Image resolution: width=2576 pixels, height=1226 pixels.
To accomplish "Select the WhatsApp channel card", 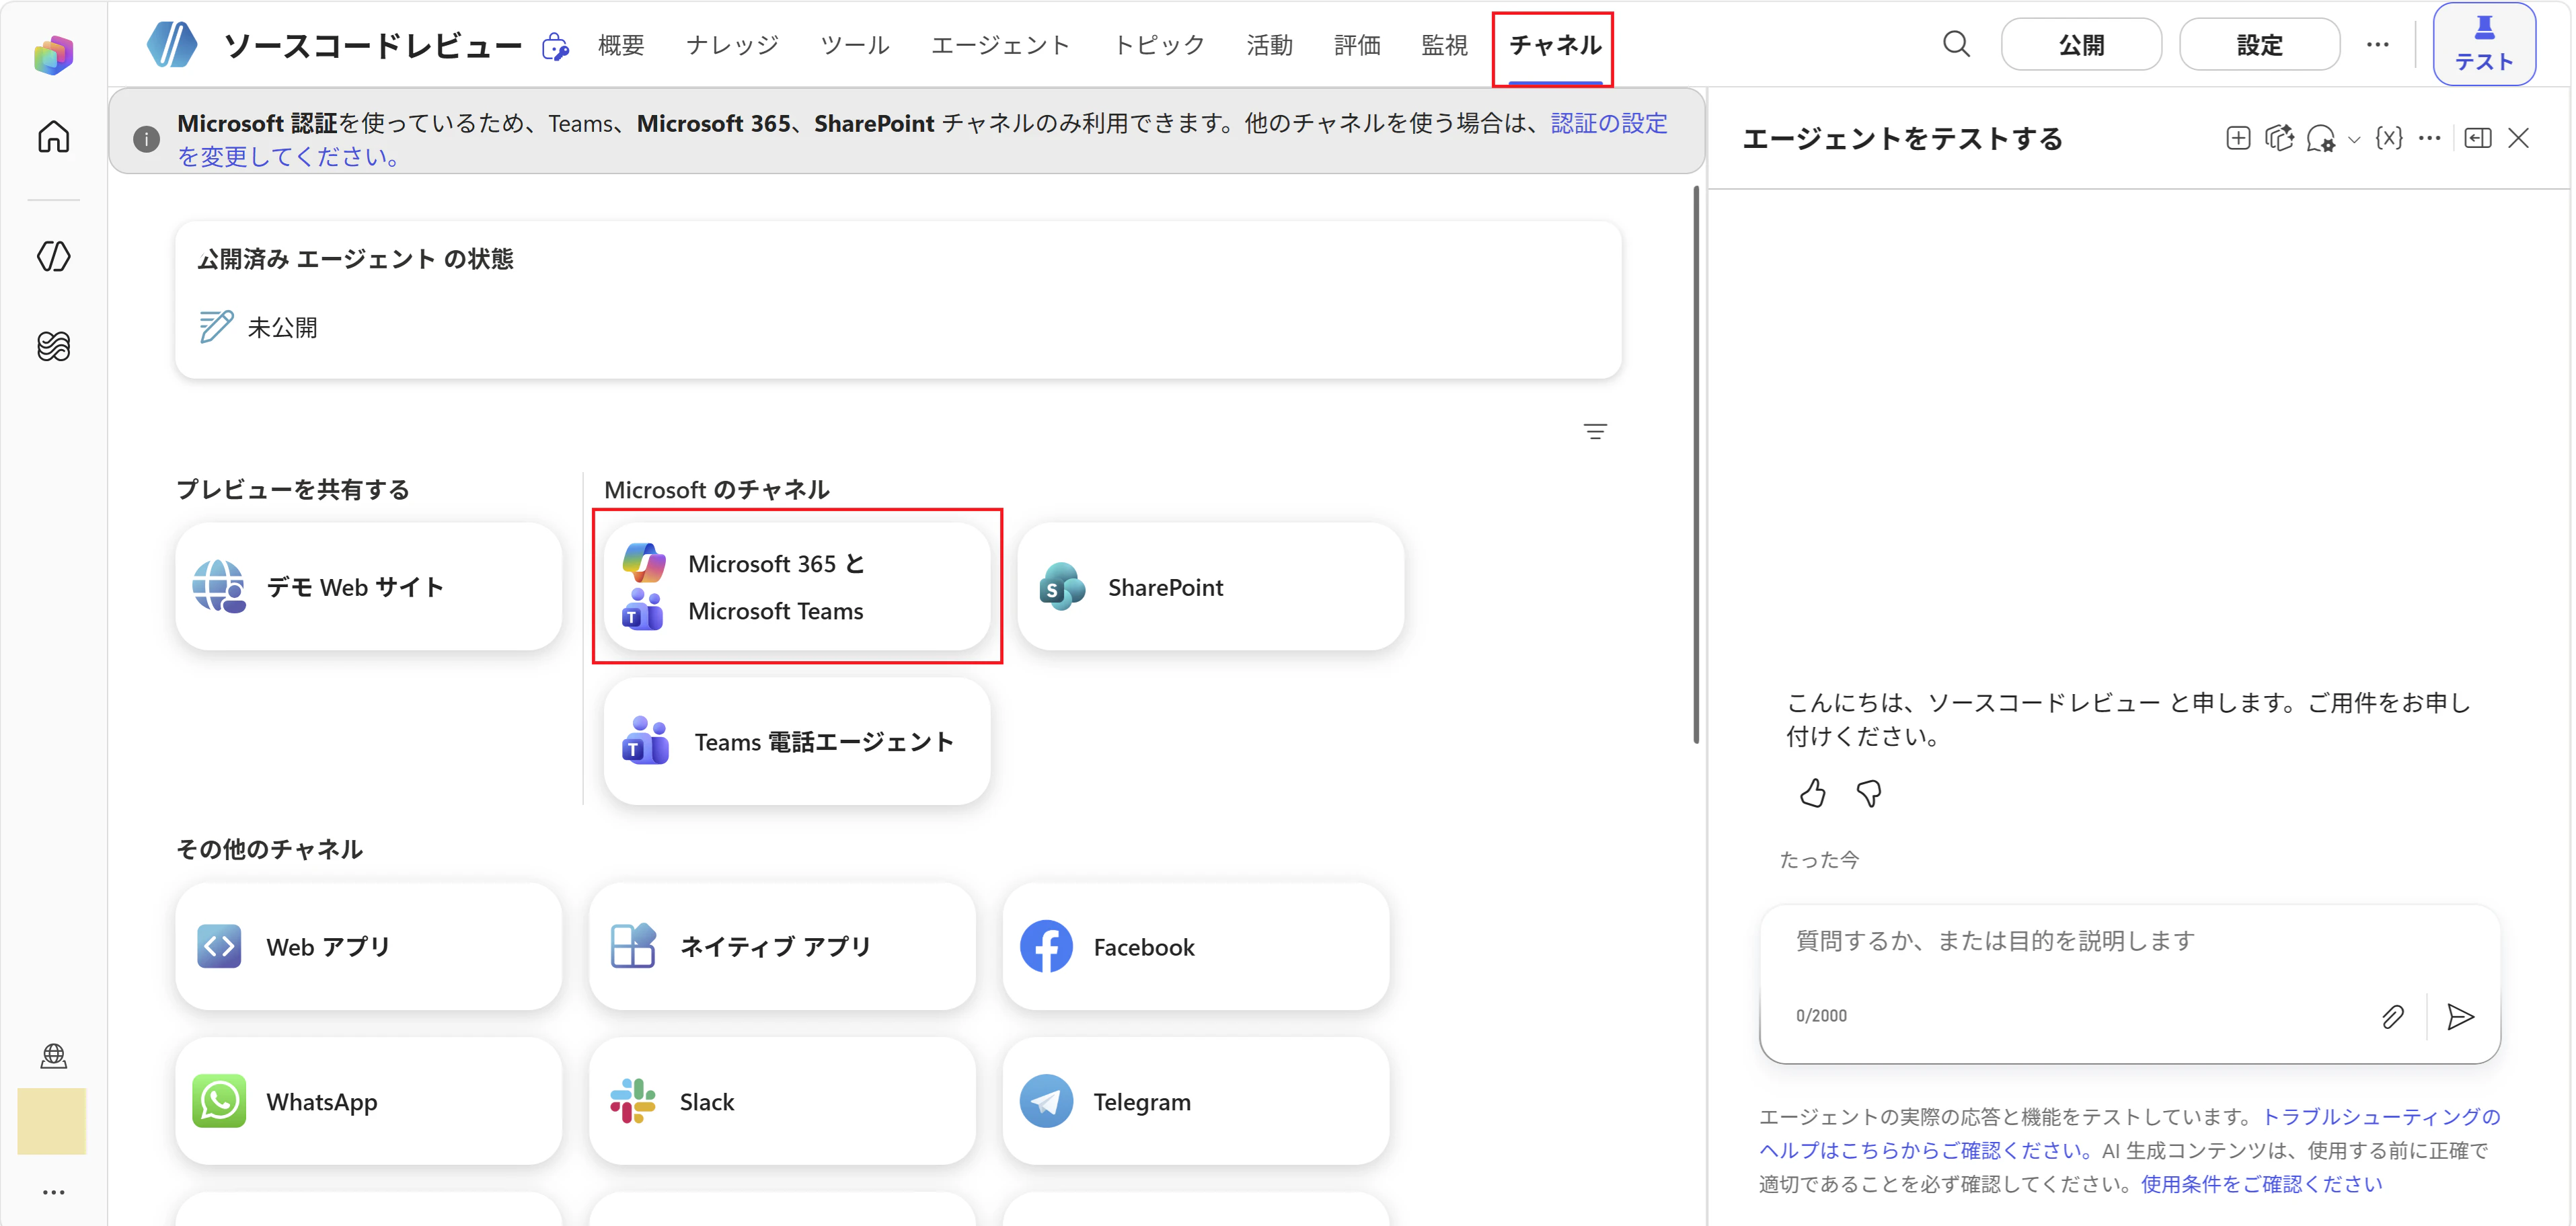I will (368, 1101).
